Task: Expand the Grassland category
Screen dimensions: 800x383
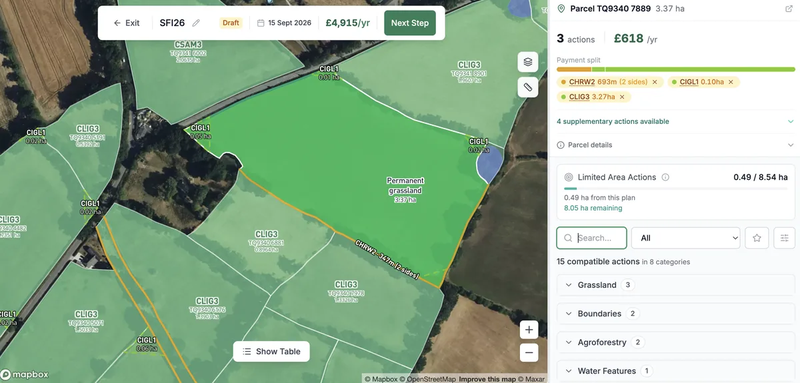Action: (x=676, y=285)
